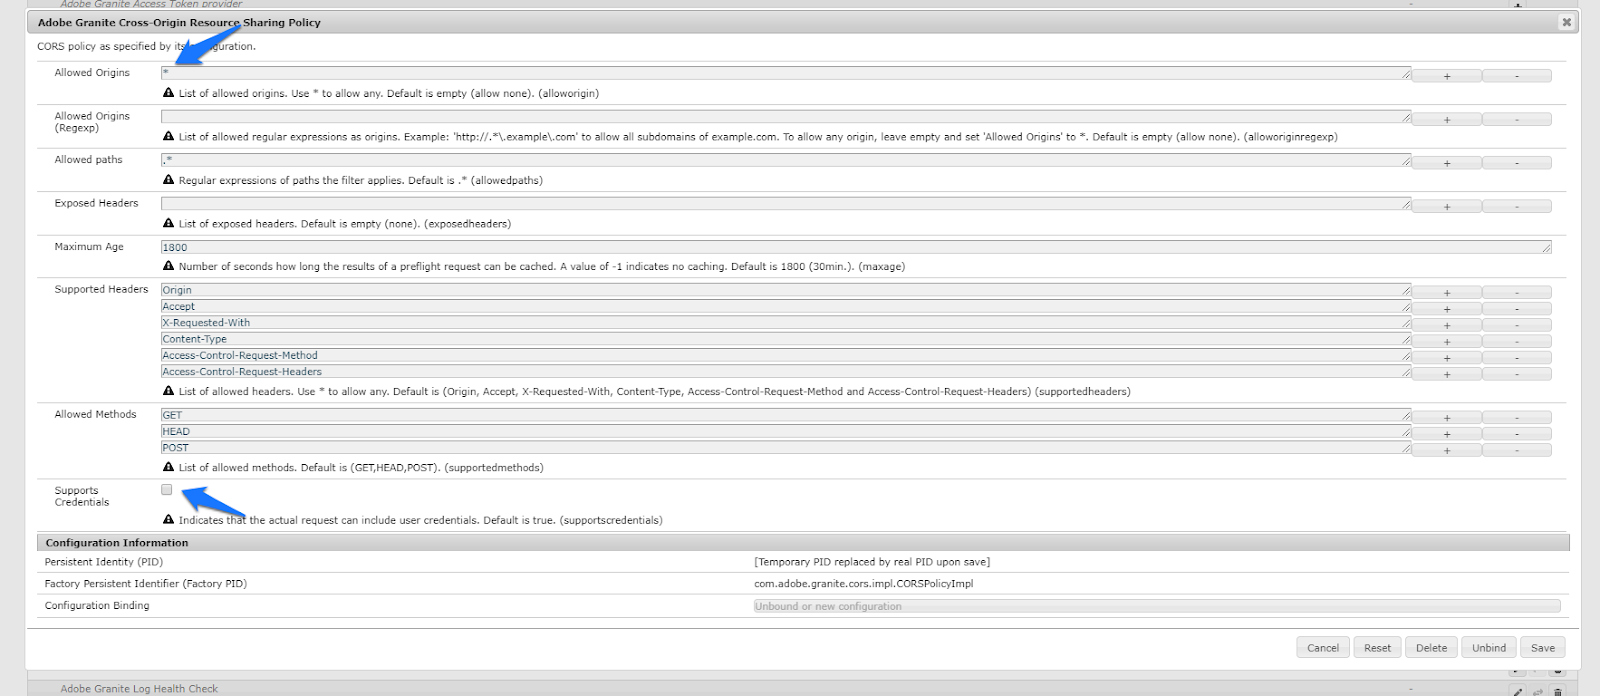Edit the Accept supported header field
Screen dimensions: 1600x696
(x=786, y=307)
